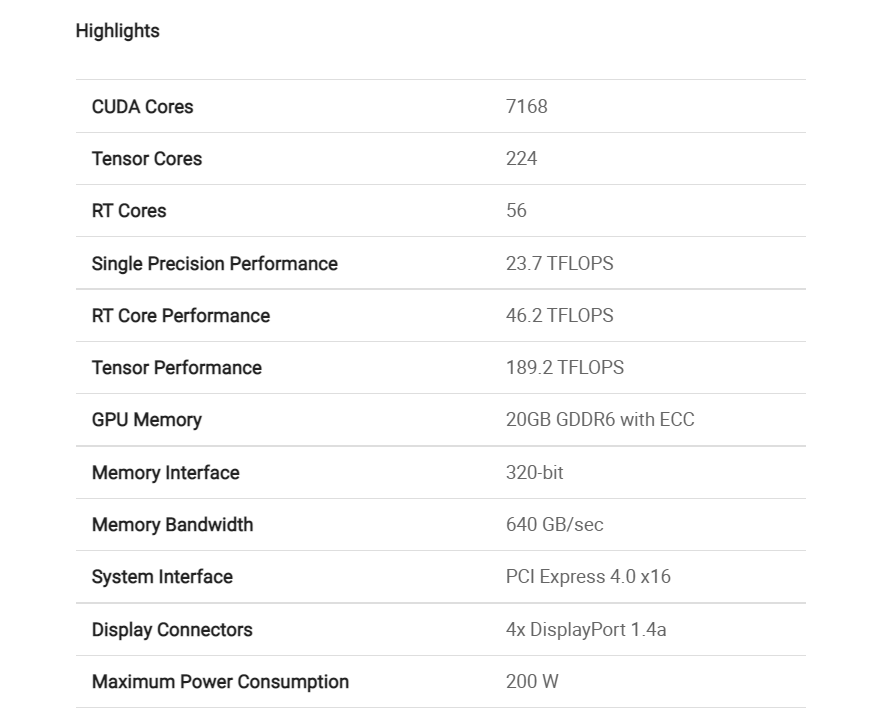The height and width of the screenshot is (724, 872).
Task: Click the Maximum Power Consumption label
Action: 220,681
